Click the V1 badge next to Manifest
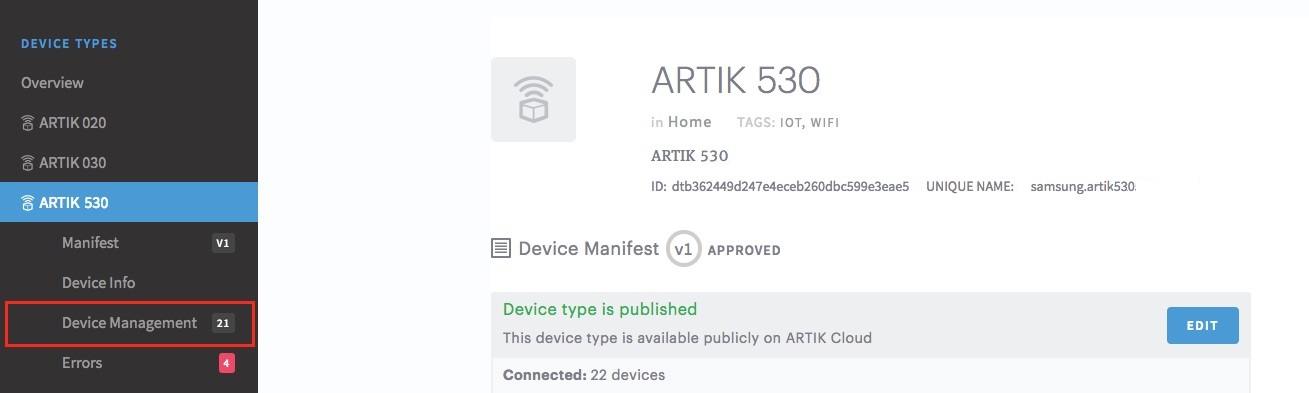 point(223,243)
